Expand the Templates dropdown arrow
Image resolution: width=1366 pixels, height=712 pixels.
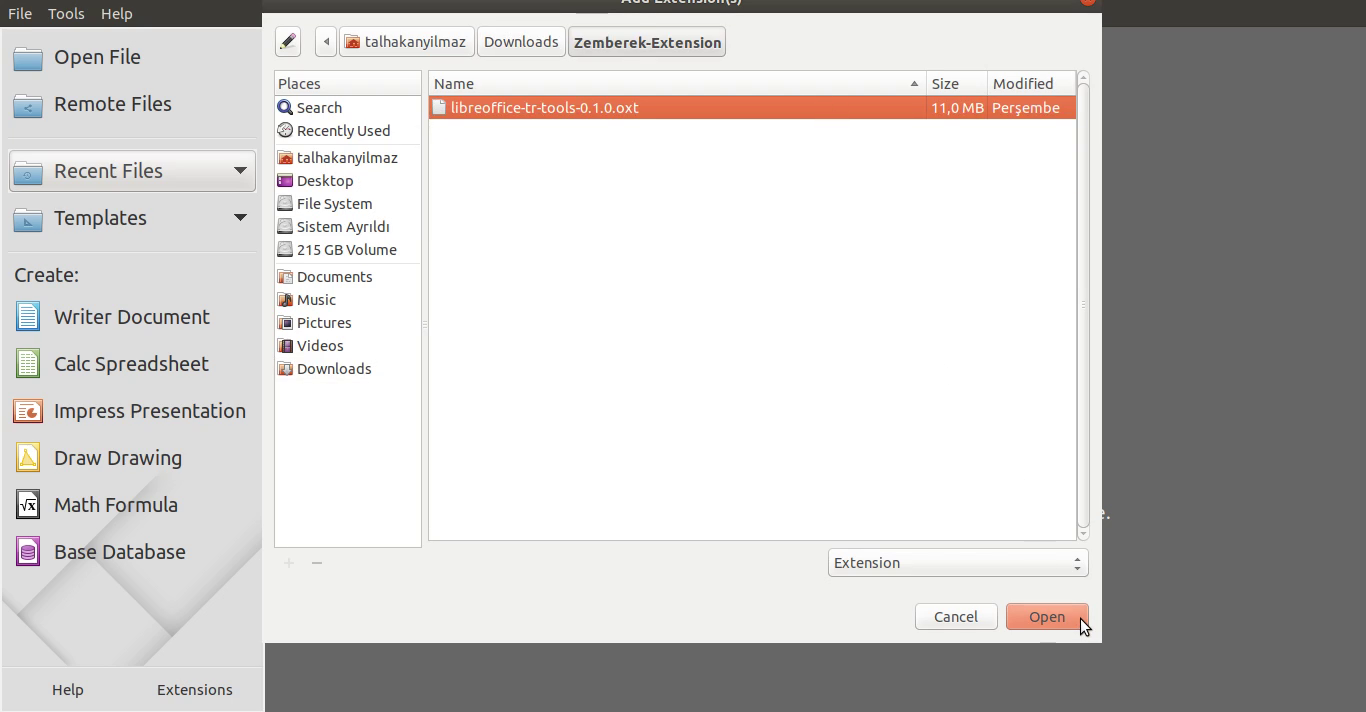tap(240, 218)
